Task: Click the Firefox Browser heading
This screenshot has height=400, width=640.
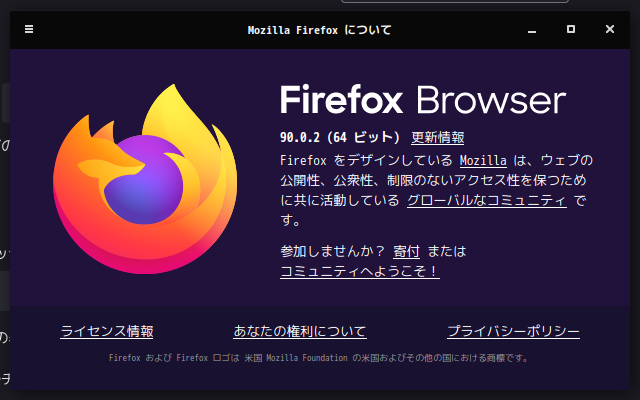Action: tap(423, 100)
